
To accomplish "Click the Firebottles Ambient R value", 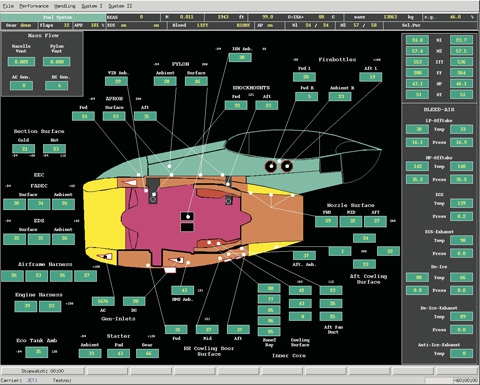I will point(340,97).
